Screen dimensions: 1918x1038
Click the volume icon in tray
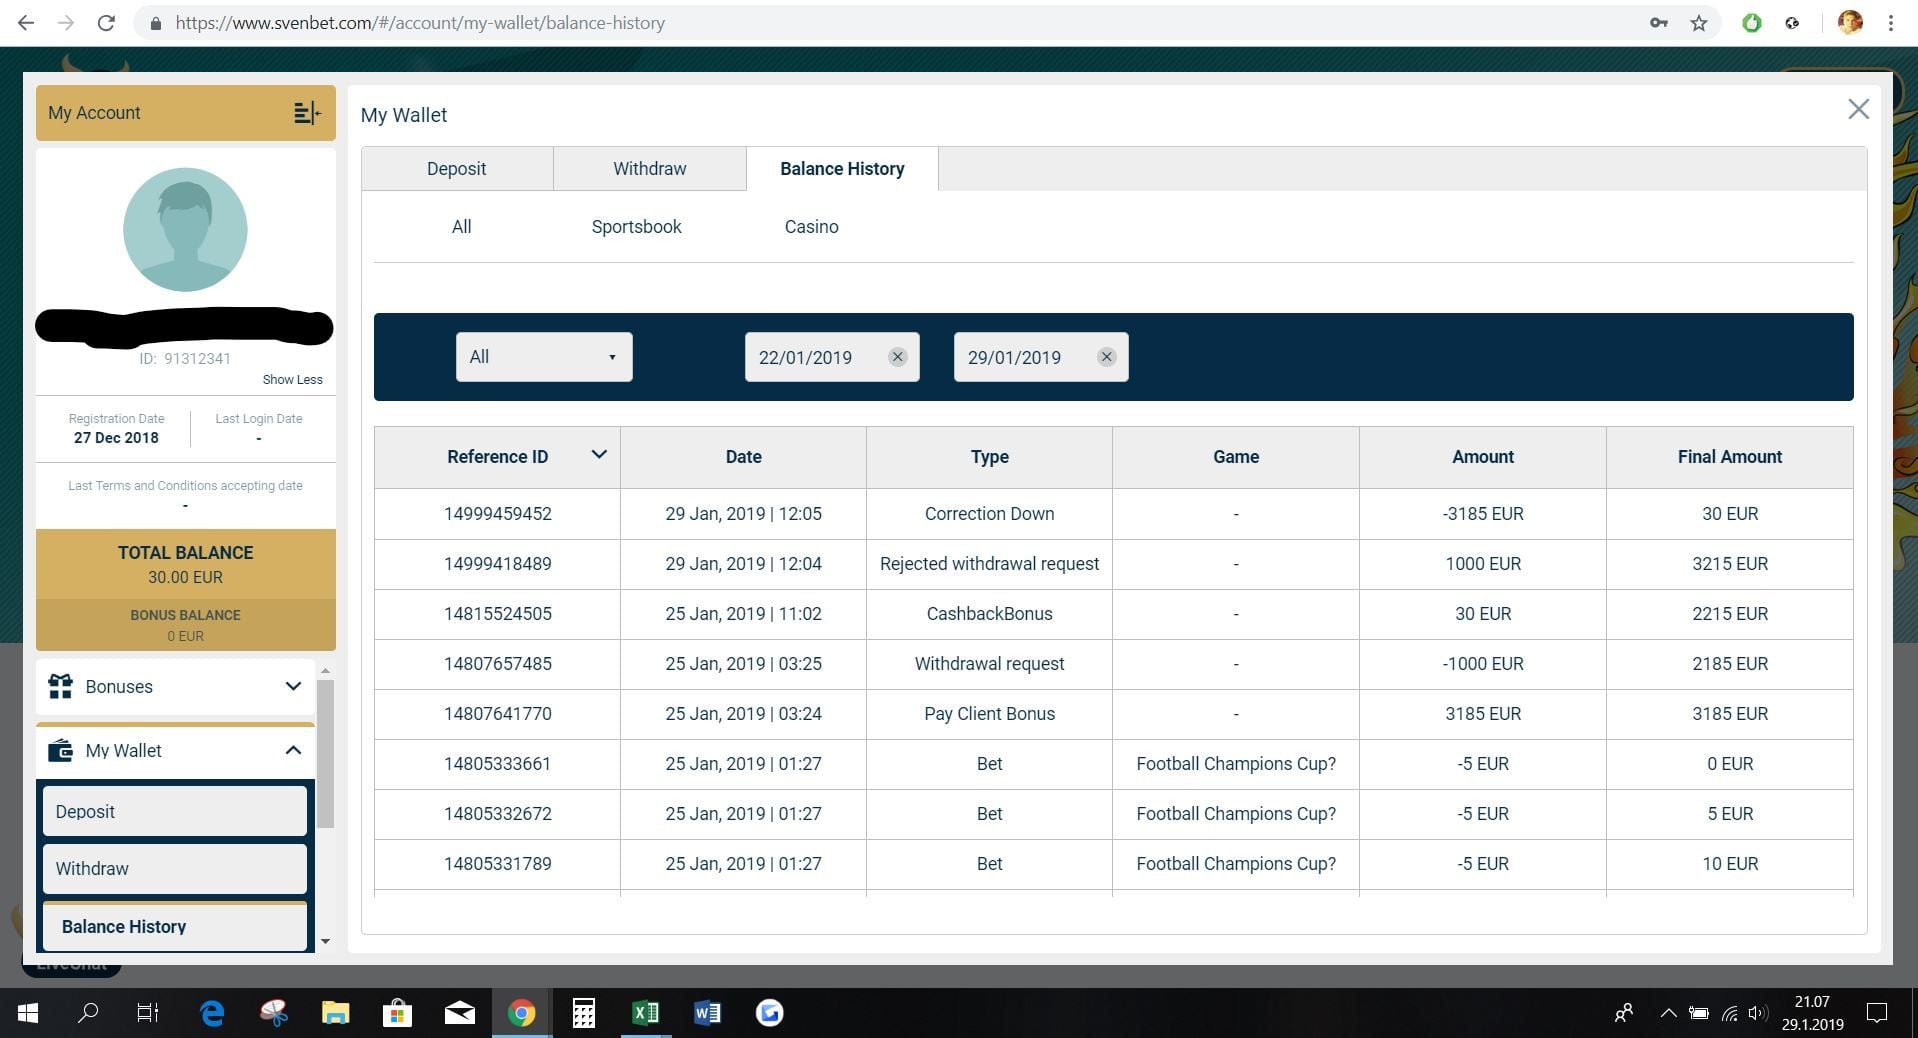tap(1758, 1013)
